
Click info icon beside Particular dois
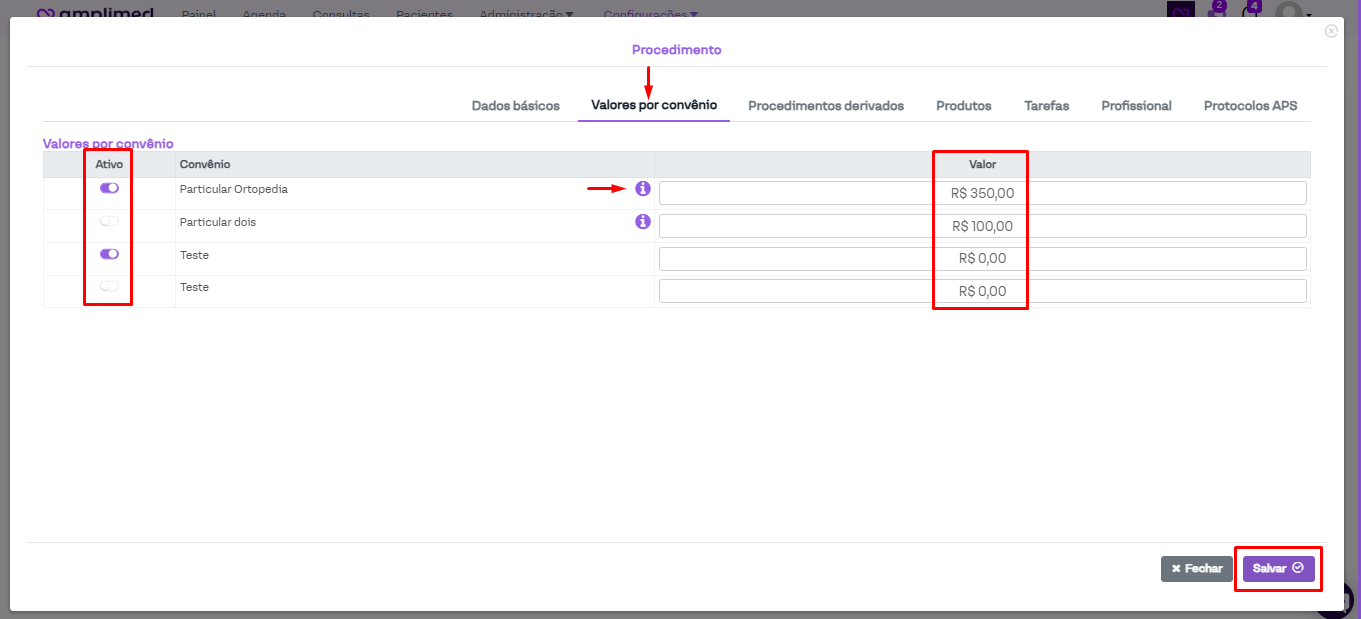(x=643, y=222)
